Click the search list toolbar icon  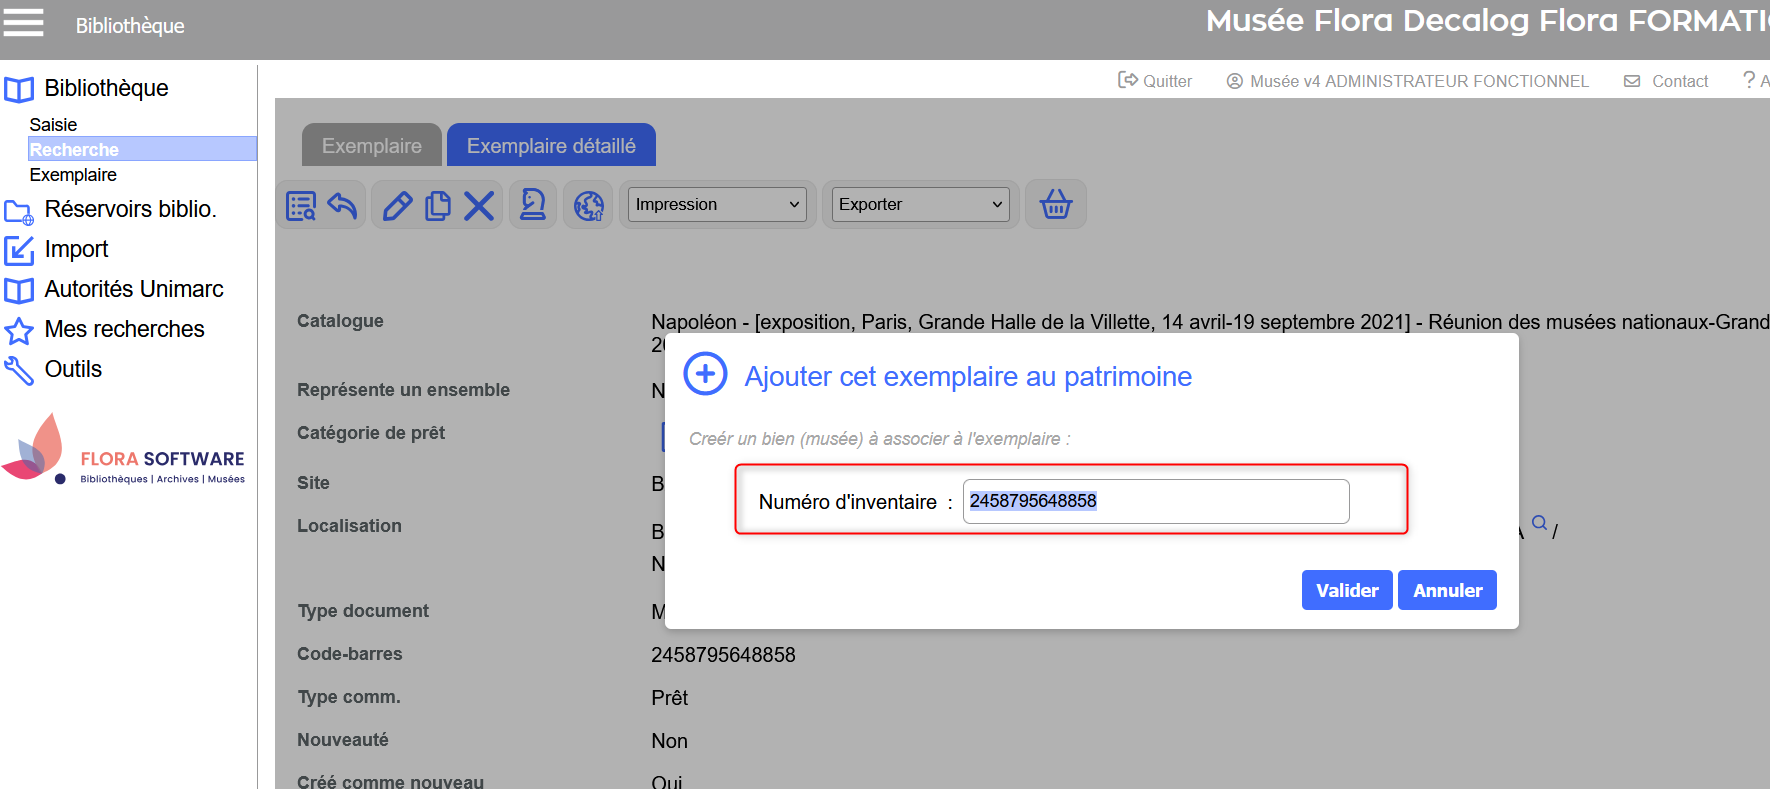click(301, 206)
